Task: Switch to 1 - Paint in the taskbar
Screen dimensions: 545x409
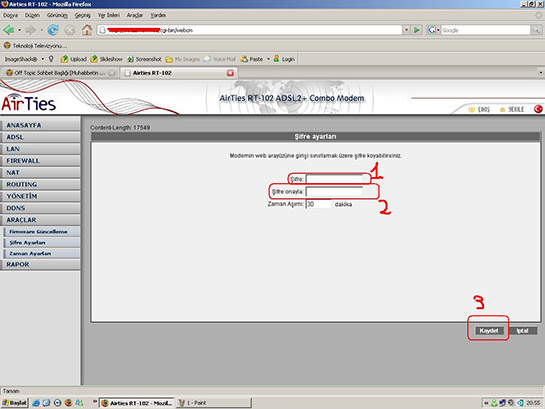Action: 213,403
